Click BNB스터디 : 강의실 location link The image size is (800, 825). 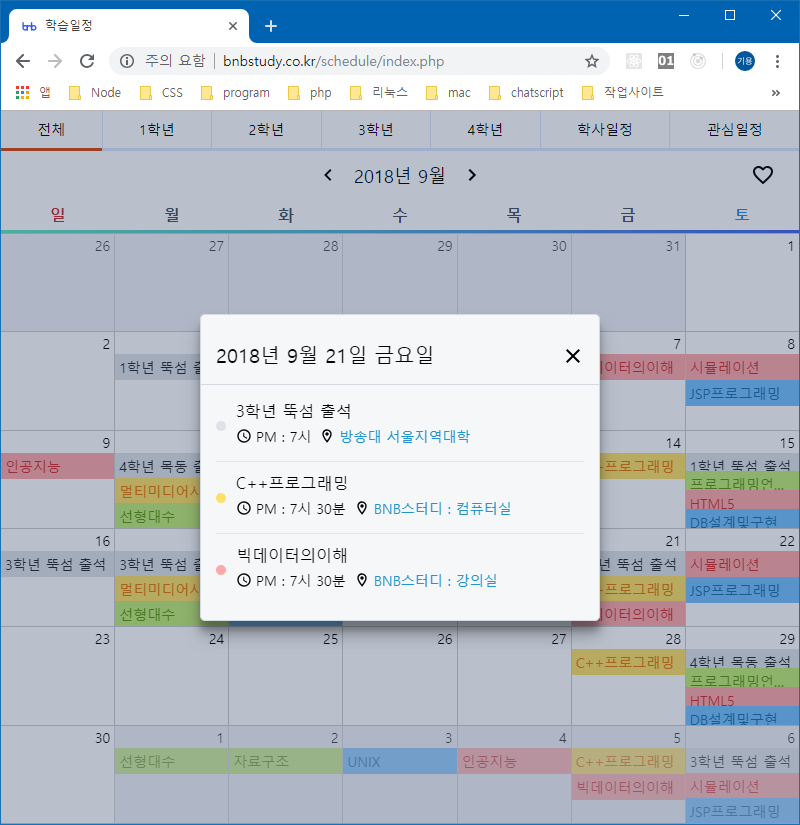[x=435, y=580]
